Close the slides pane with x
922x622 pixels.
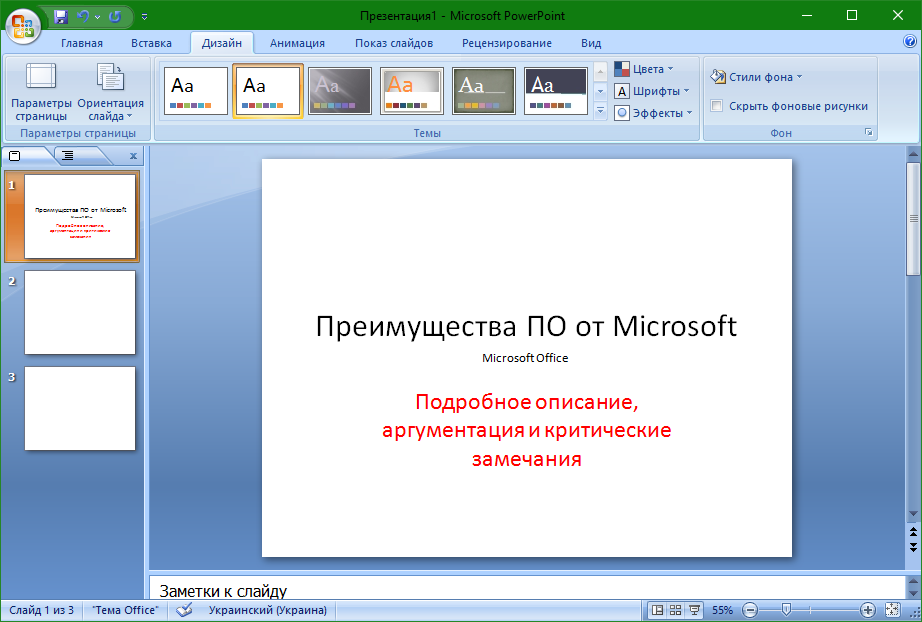coord(133,156)
